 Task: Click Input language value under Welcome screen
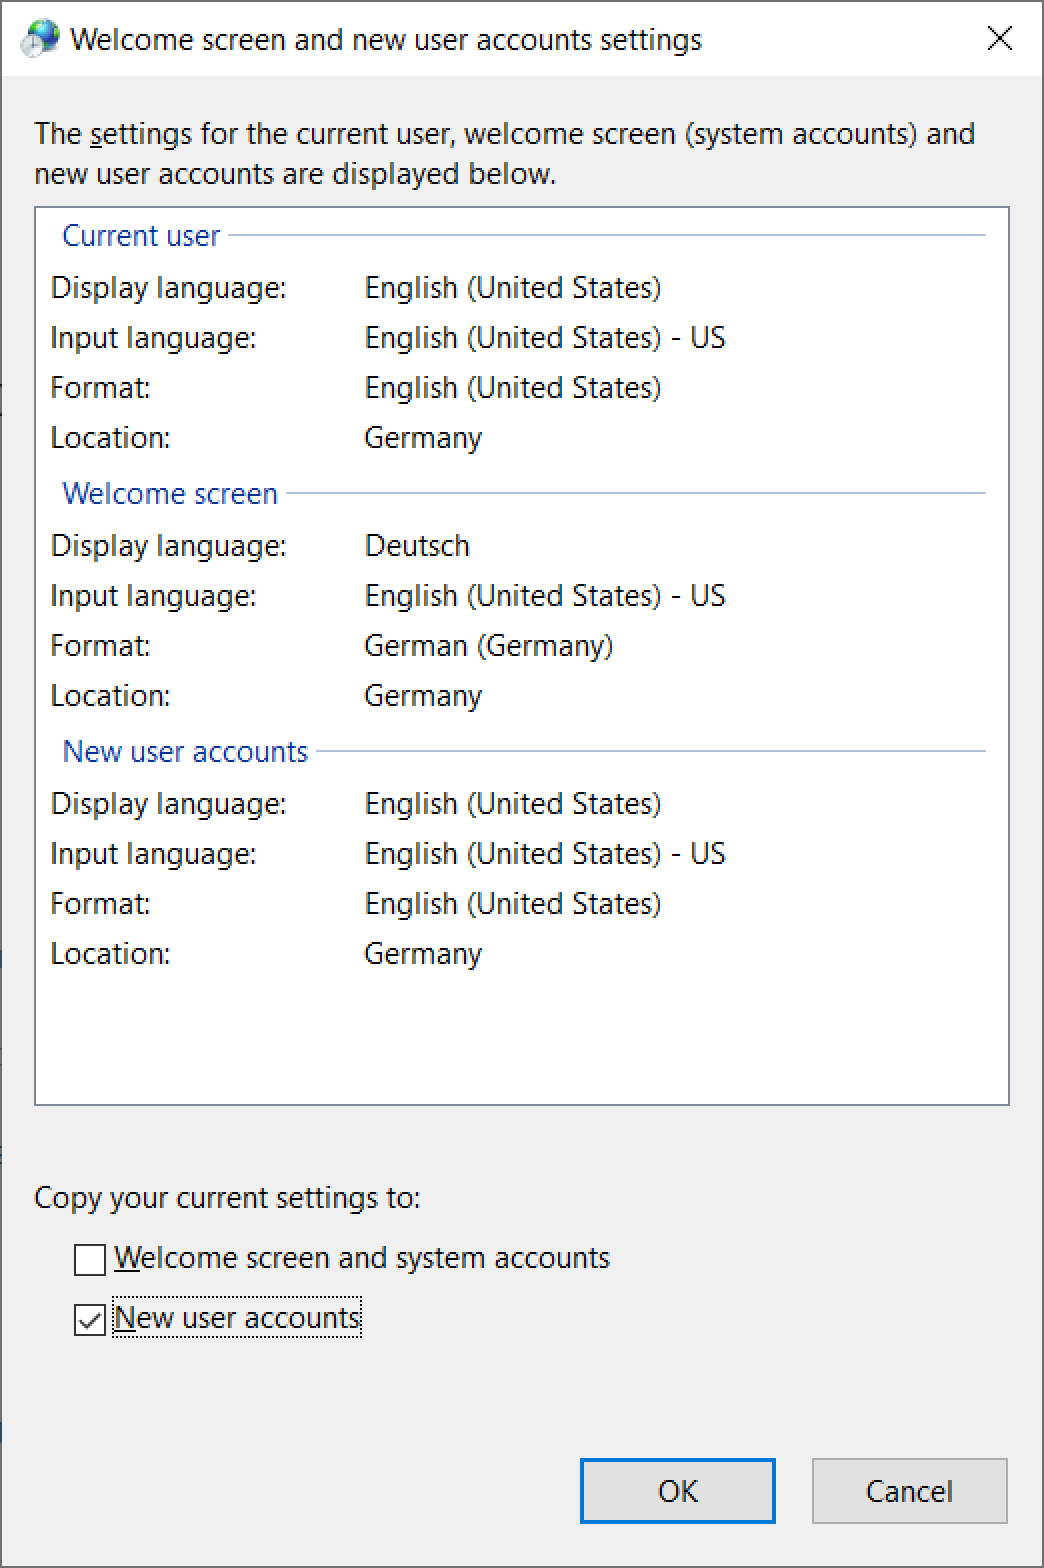pyautogui.click(x=544, y=596)
